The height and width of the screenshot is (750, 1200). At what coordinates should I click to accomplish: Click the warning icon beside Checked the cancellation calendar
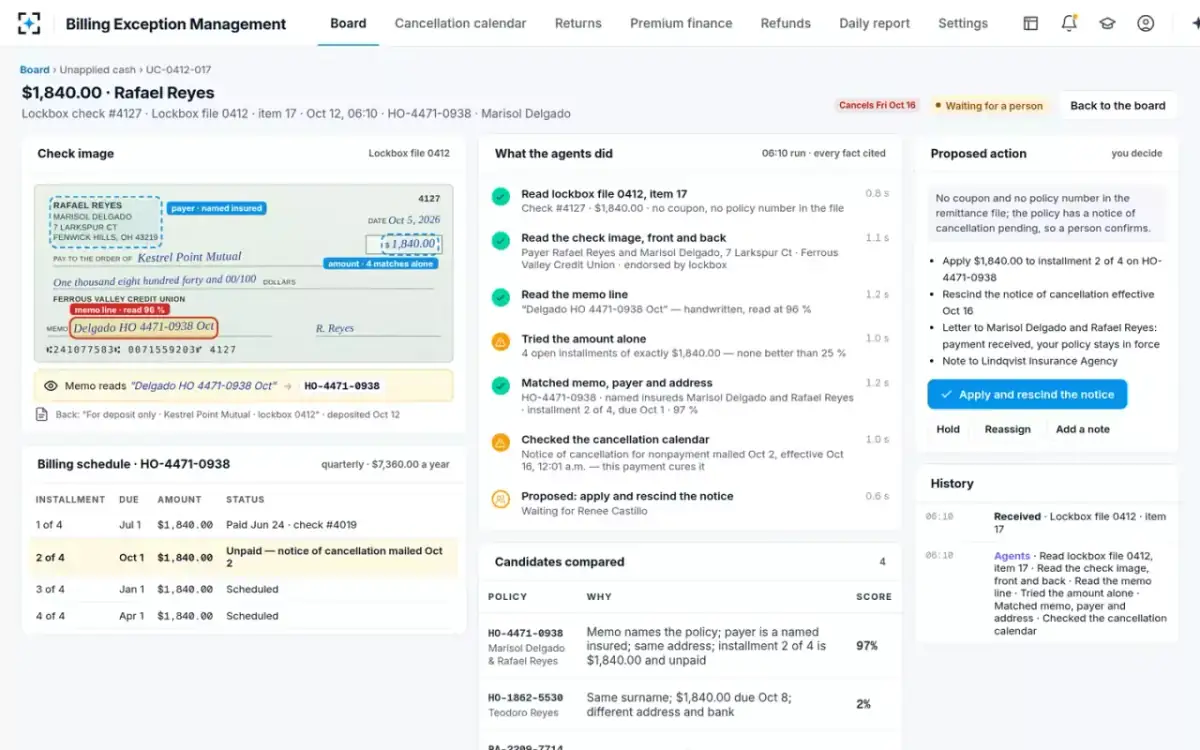(x=501, y=442)
